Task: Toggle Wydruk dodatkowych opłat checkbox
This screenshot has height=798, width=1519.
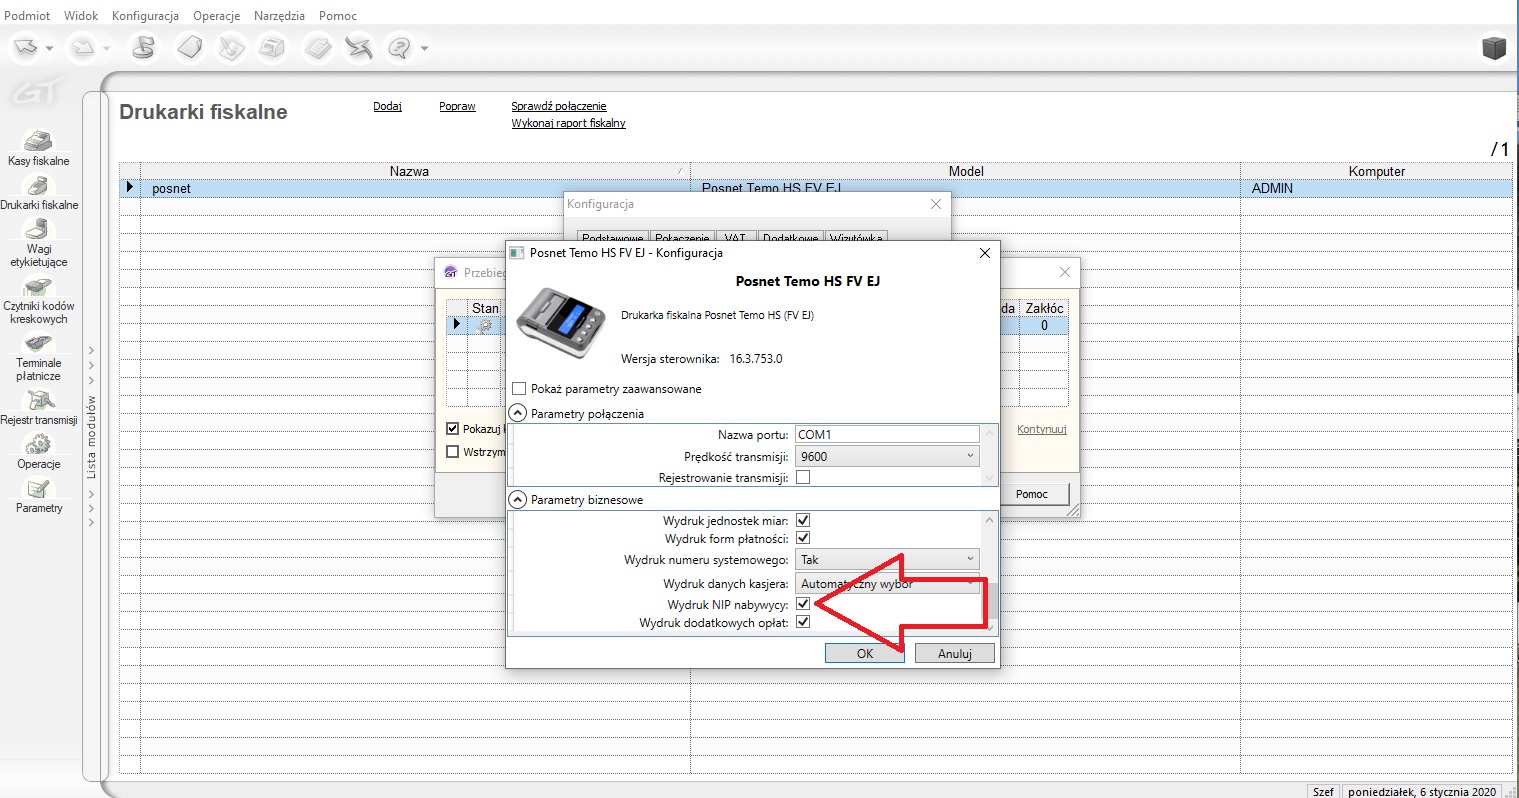Action: tap(802, 623)
